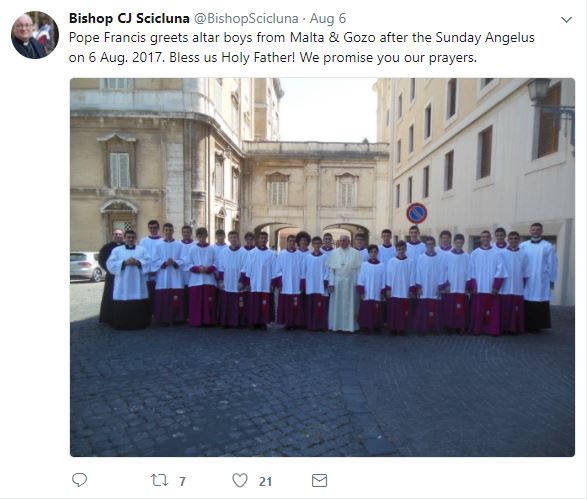The width and height of the screenshot is (587, 500).
Task: Click the cobblestone pavement in the photo
Action: (322, 393)
